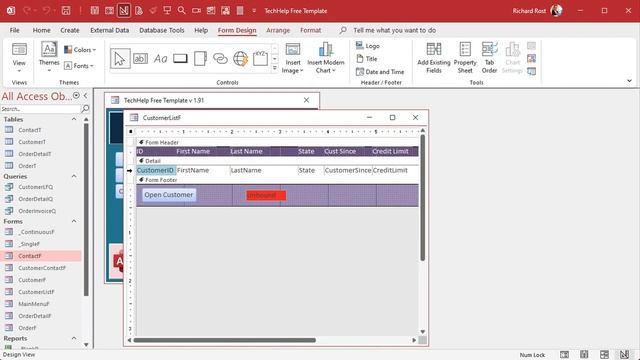The width and height of the screenshot is (640, 360).
Task: Add a Title to the form
Action: (x=367, y=59)
